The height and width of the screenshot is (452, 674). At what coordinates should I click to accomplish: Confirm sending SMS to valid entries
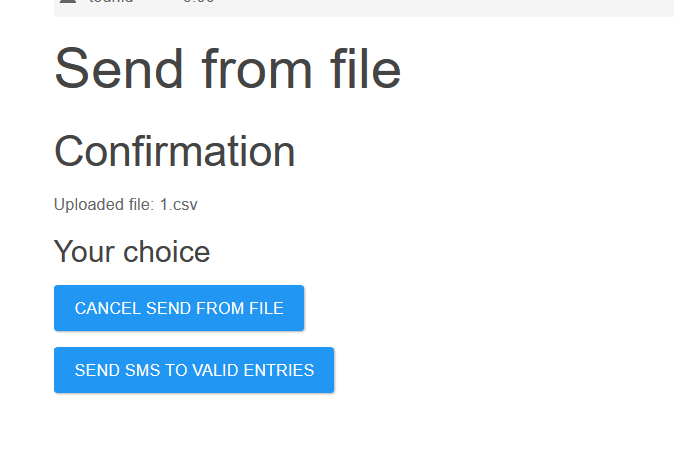pos(194,370)
